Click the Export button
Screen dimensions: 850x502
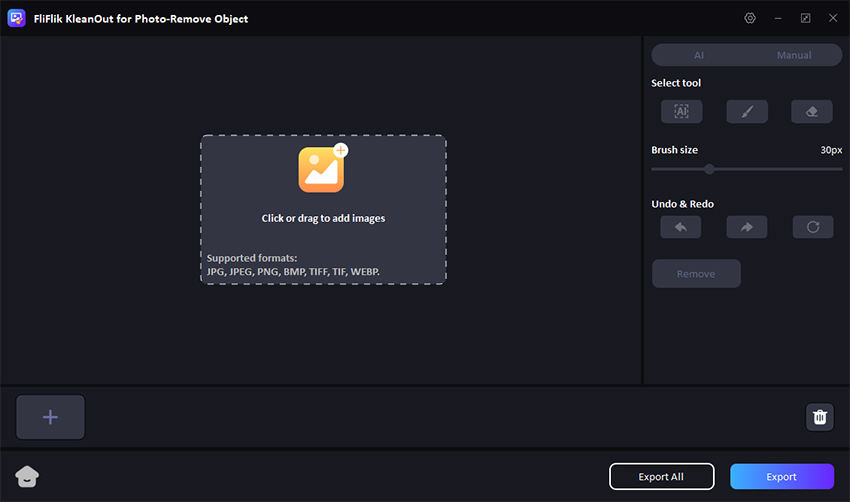781,477
